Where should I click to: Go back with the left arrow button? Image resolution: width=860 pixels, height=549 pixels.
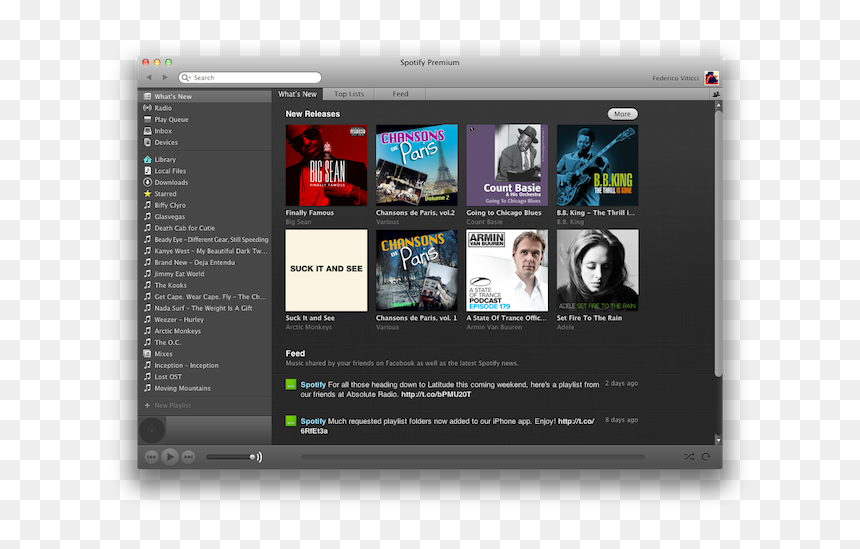click(x=149, y=77)
